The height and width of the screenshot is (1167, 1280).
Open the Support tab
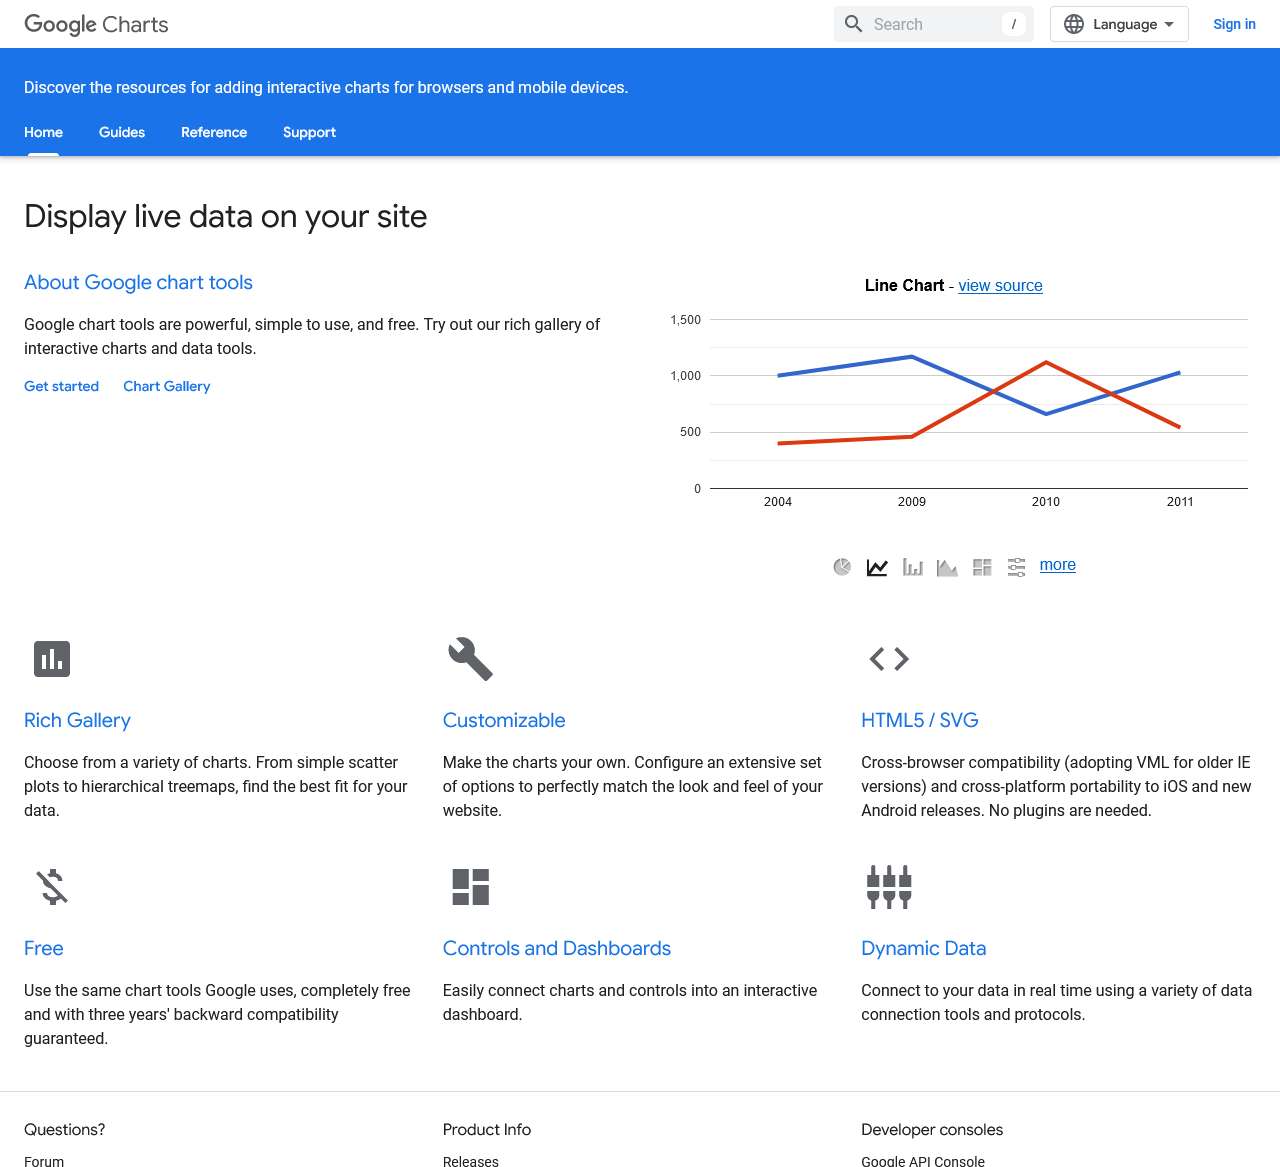309,132
